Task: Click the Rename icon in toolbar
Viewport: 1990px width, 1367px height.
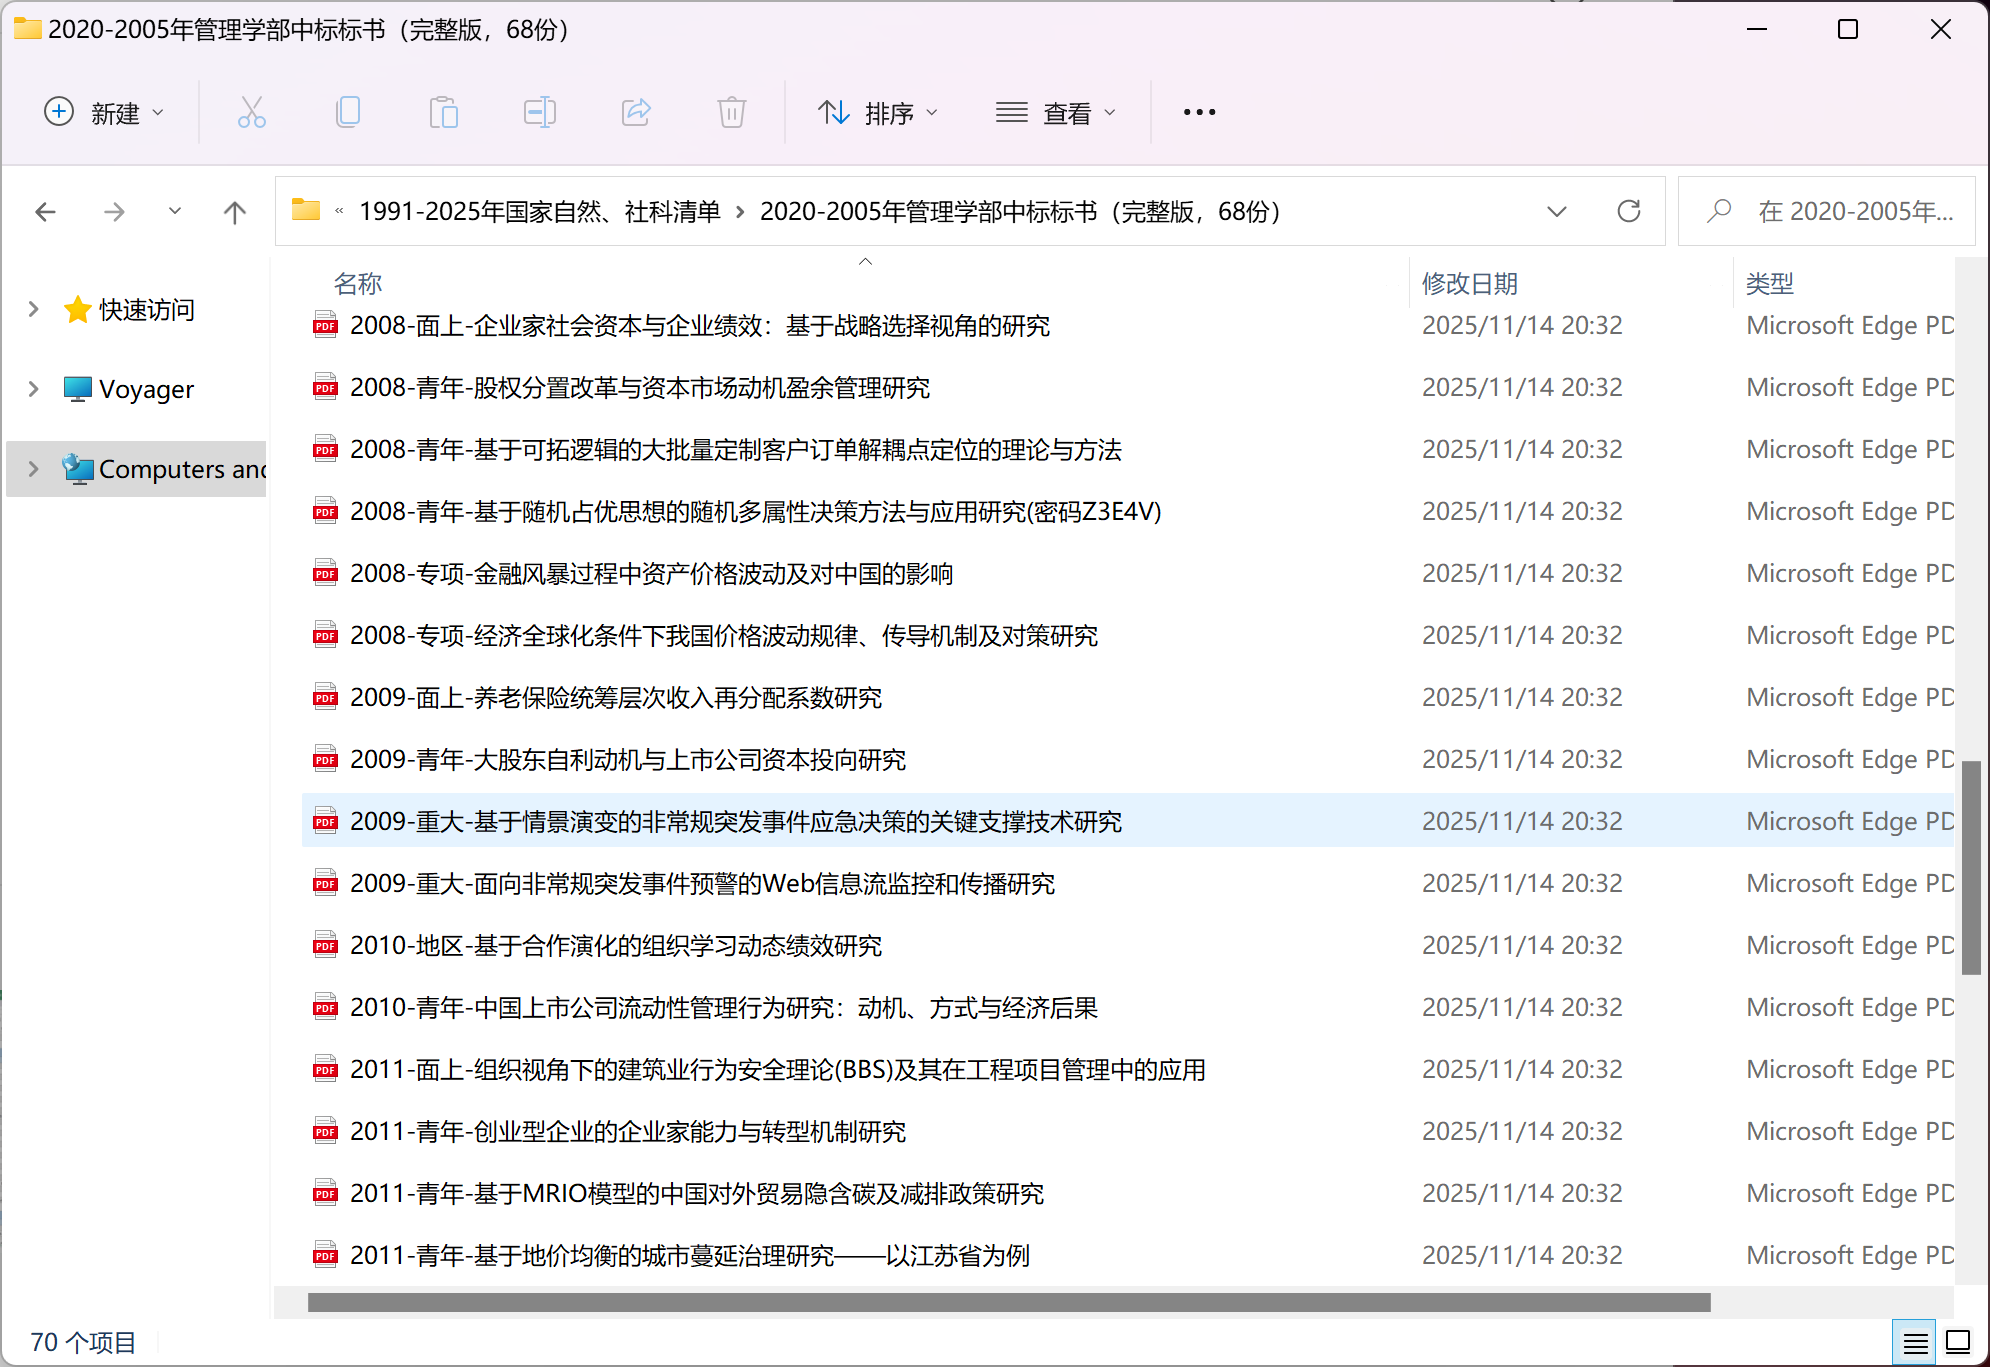Action: tap(539, 112)
